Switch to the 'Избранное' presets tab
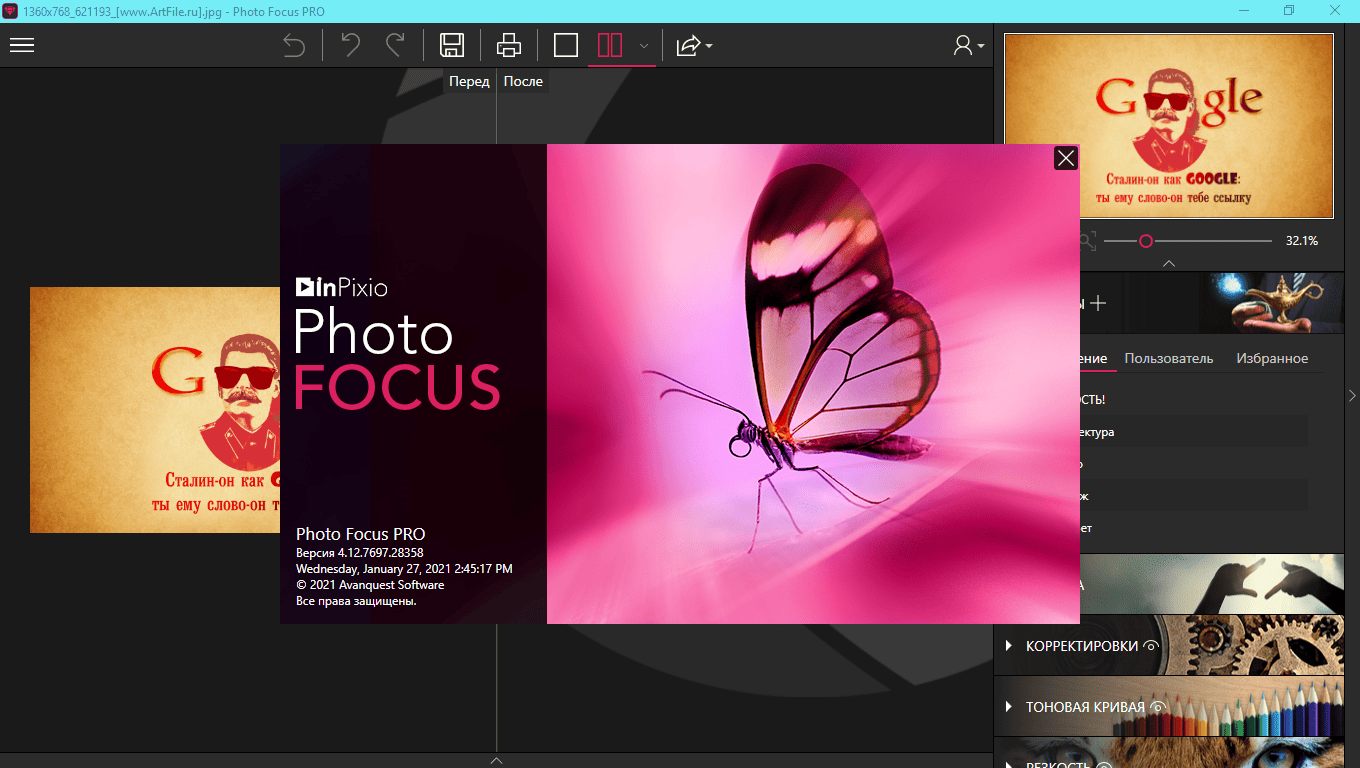This screenshot has height=768, width=1360. (x=1272, y=358)
